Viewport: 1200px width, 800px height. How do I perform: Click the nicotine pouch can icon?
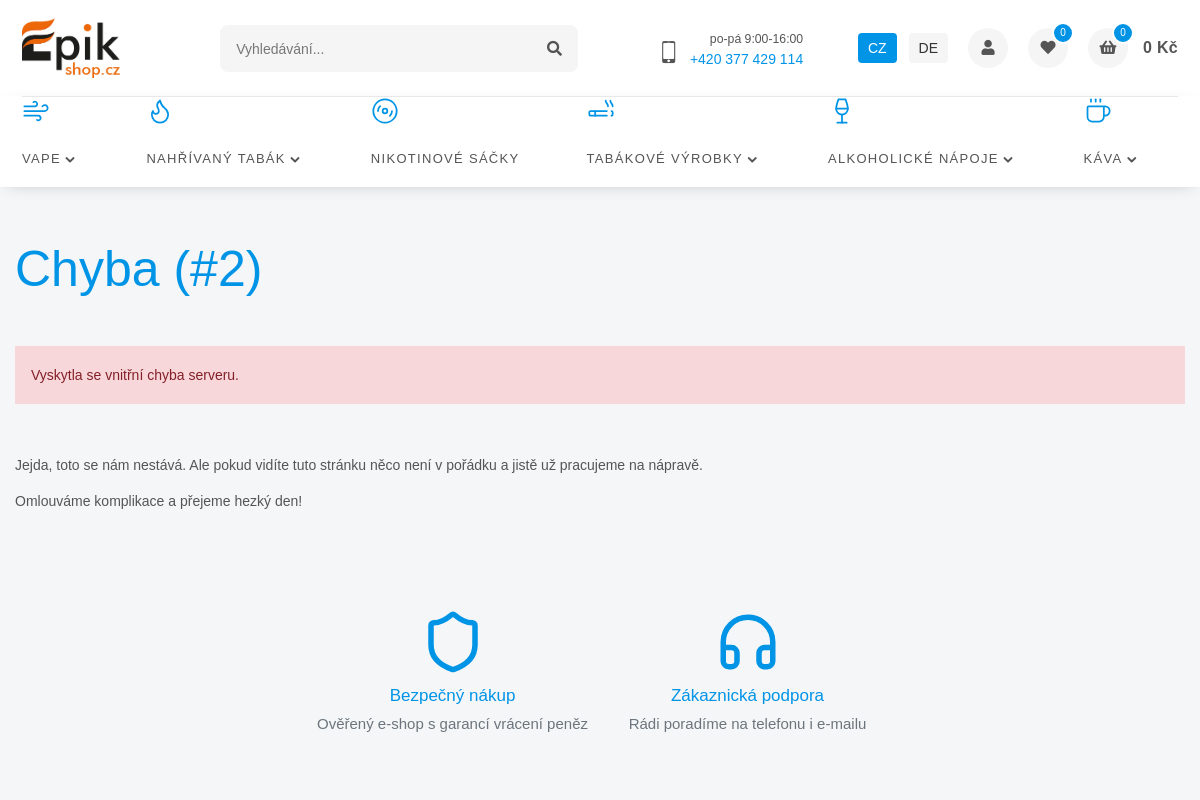(385, 111)
